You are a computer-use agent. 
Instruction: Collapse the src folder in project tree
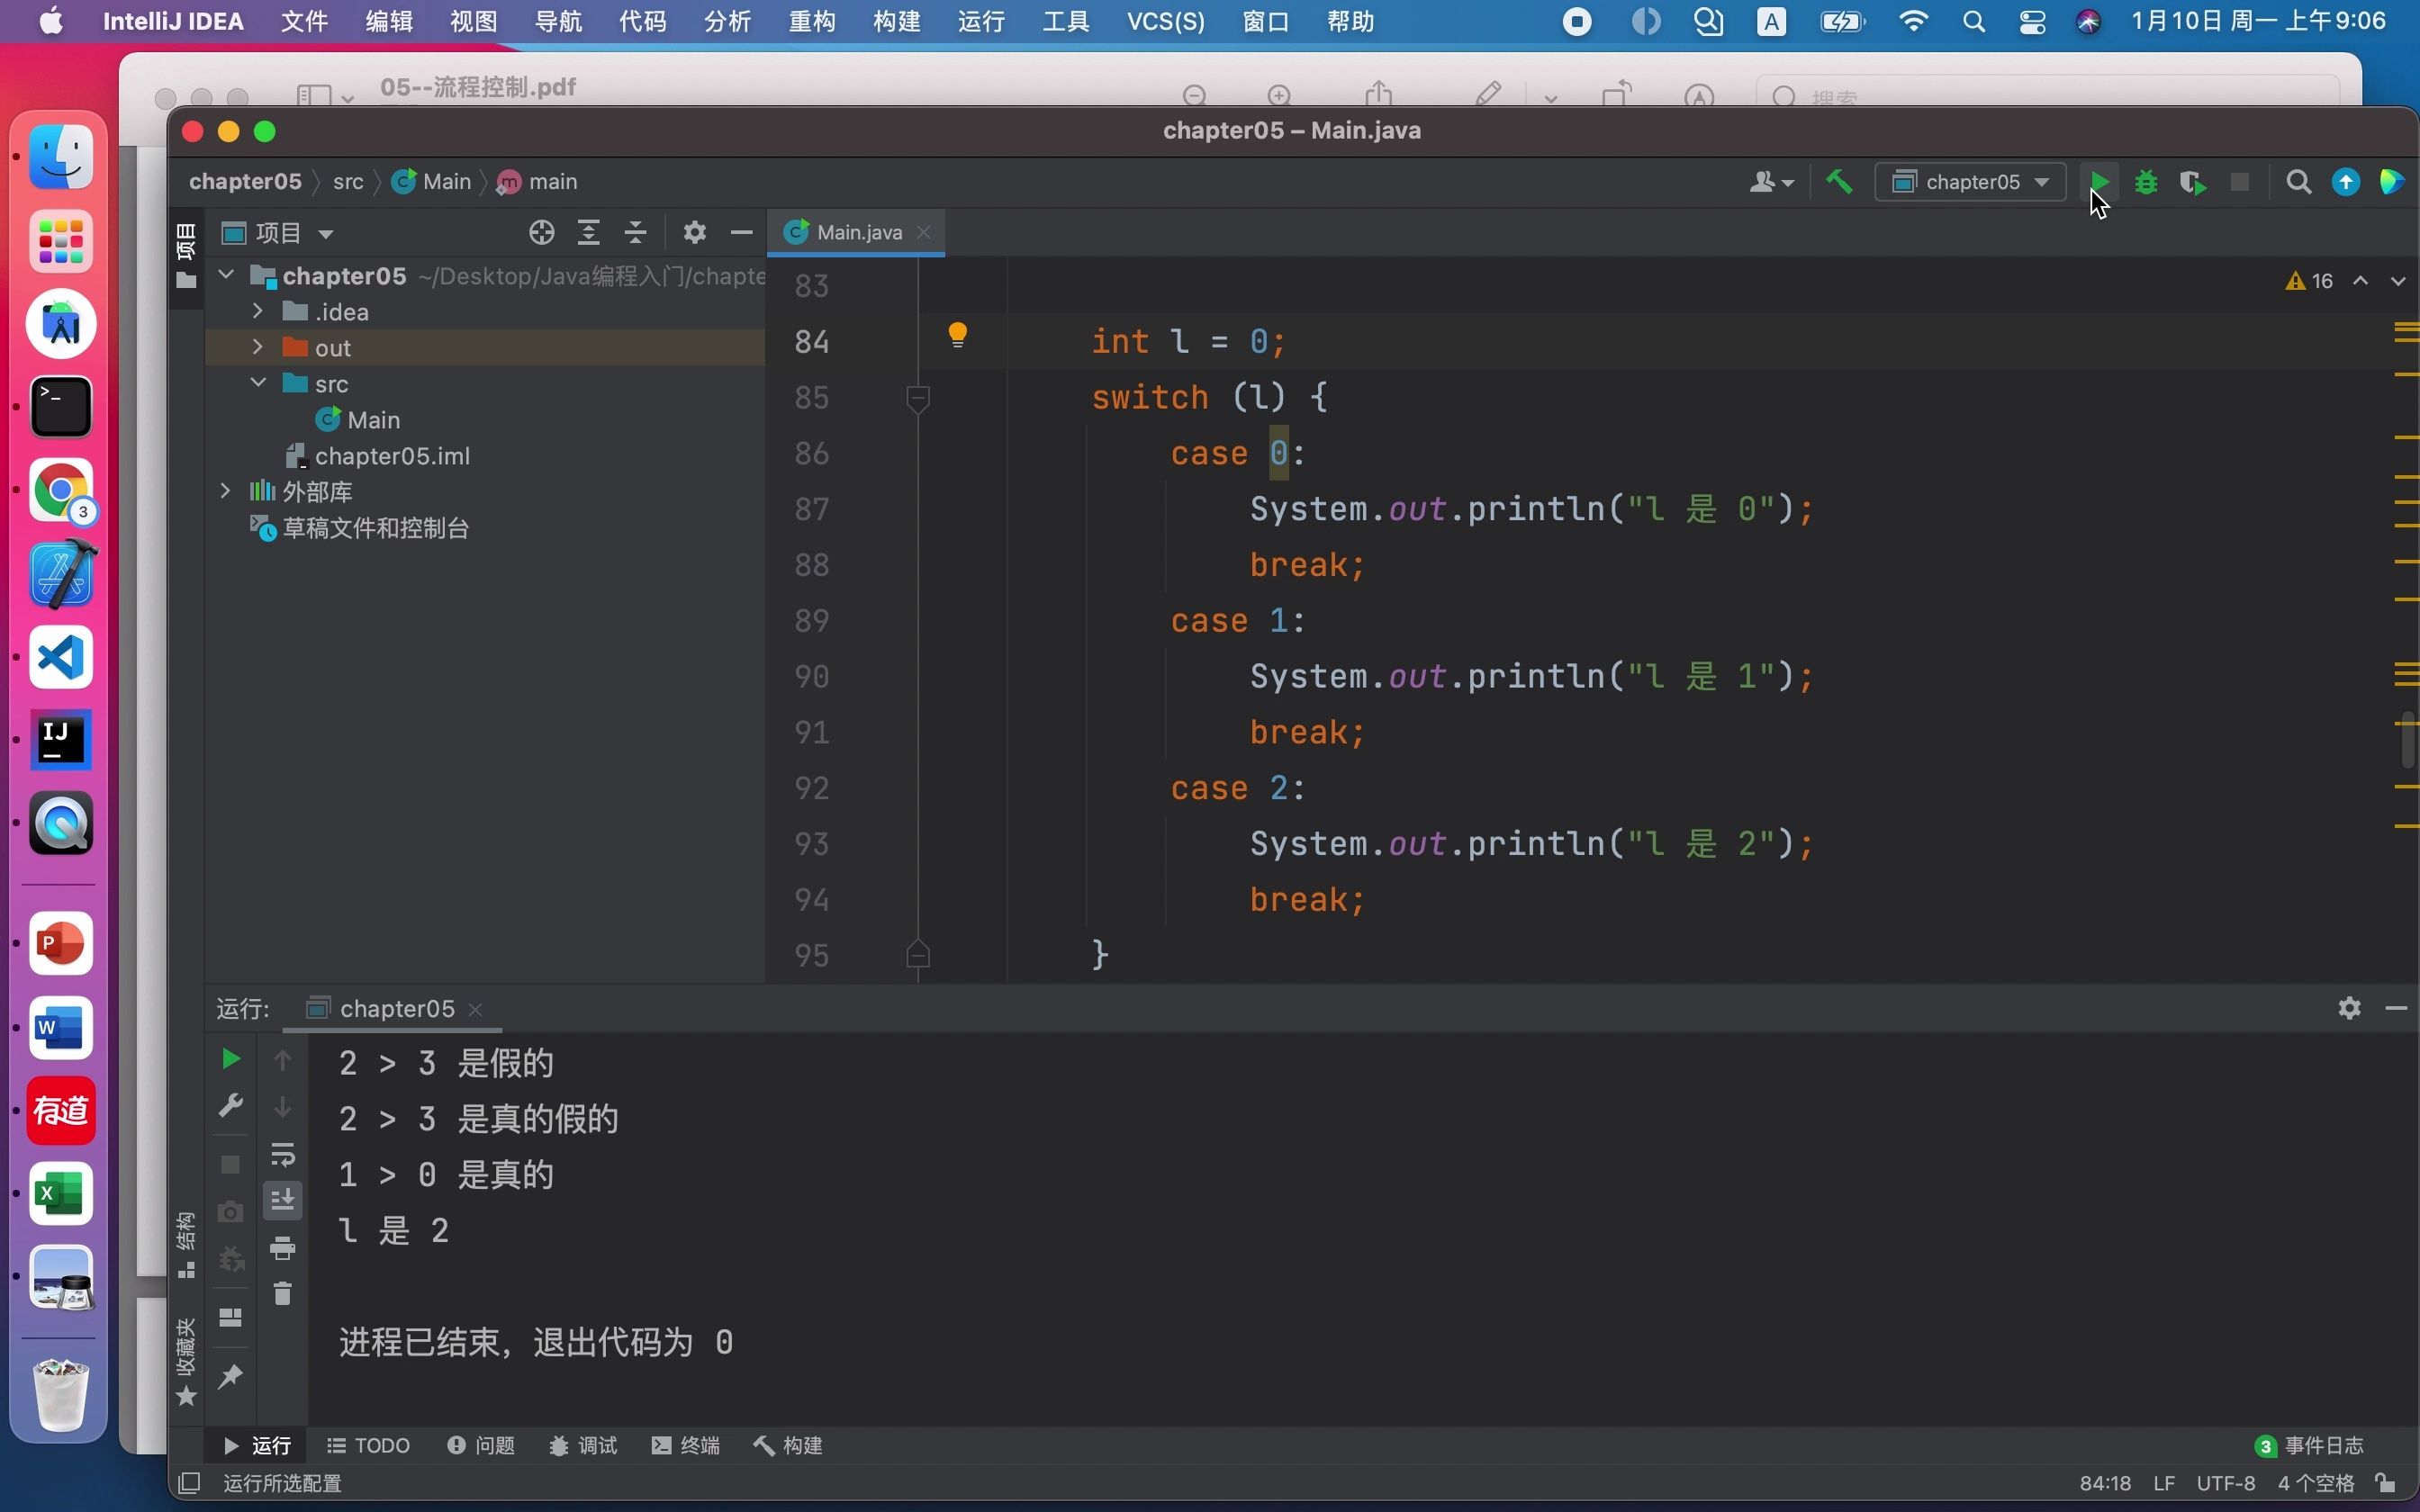[257, 383]
